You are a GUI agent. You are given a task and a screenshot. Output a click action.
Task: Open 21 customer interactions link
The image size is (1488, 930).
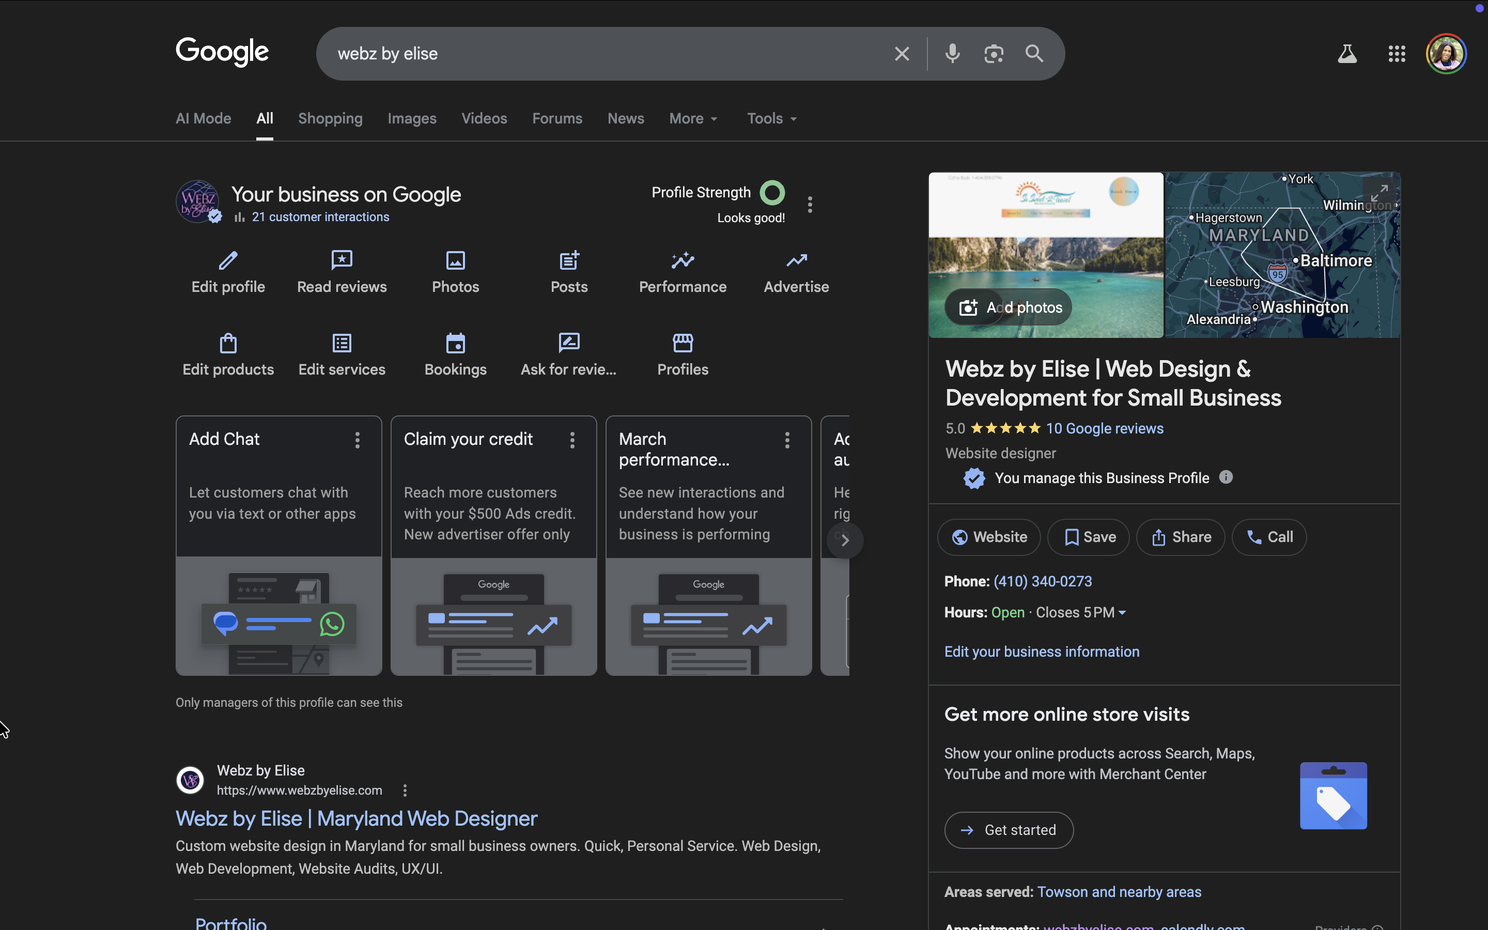click(x=320, y=217)
